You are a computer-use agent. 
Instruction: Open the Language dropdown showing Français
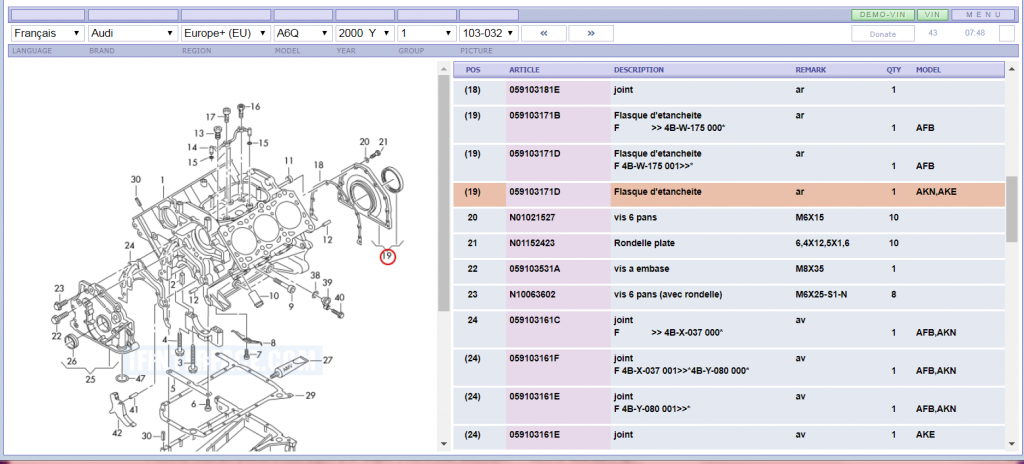(x=46, y=33)
